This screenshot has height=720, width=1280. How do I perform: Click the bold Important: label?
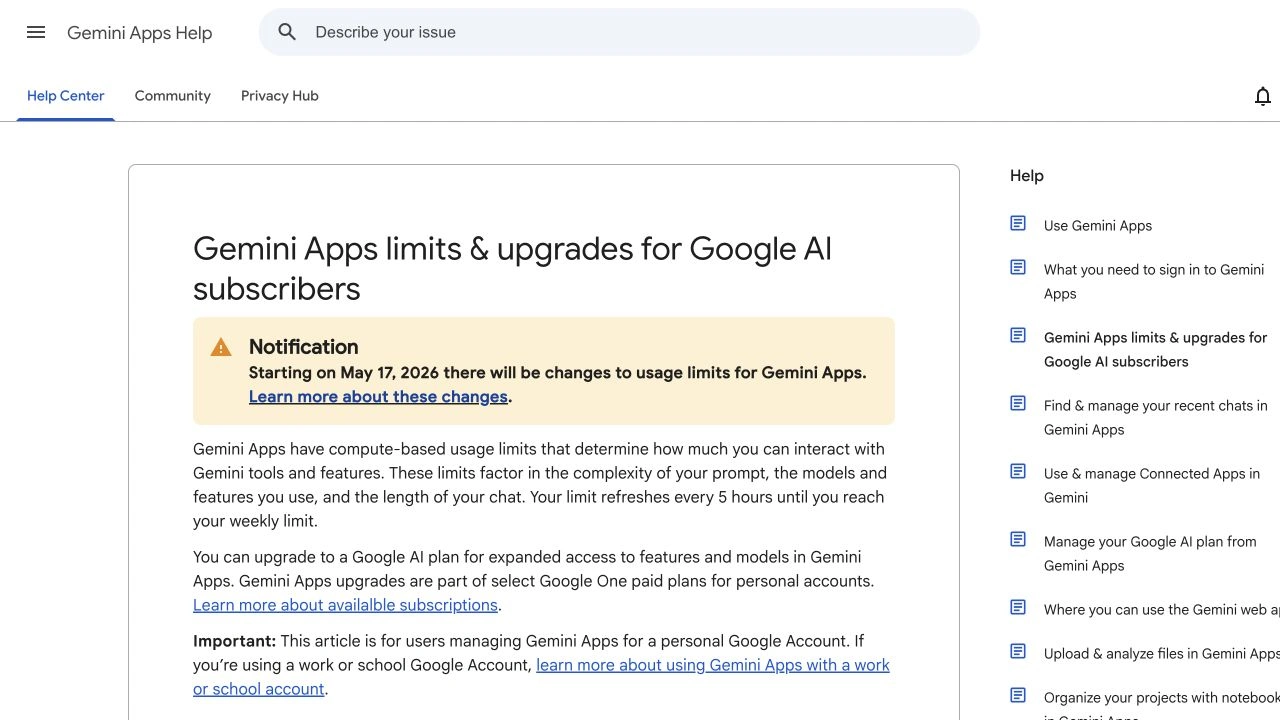point(234,641)
